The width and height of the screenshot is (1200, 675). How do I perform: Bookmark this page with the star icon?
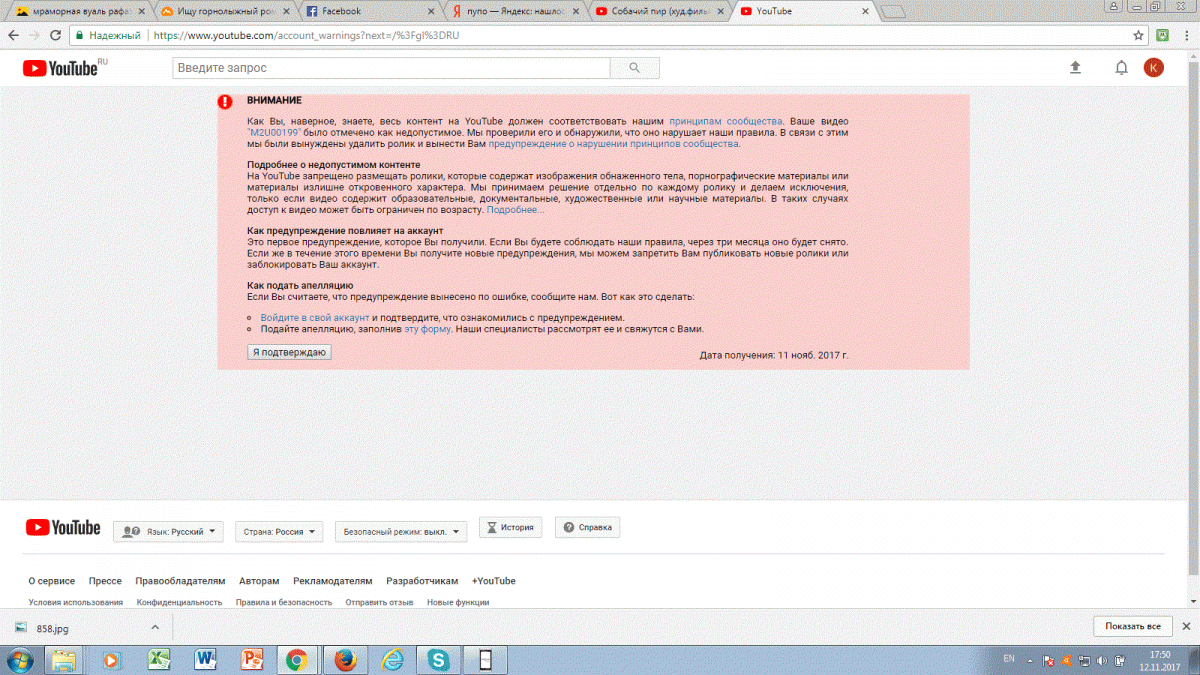(x=1139, y=34)
